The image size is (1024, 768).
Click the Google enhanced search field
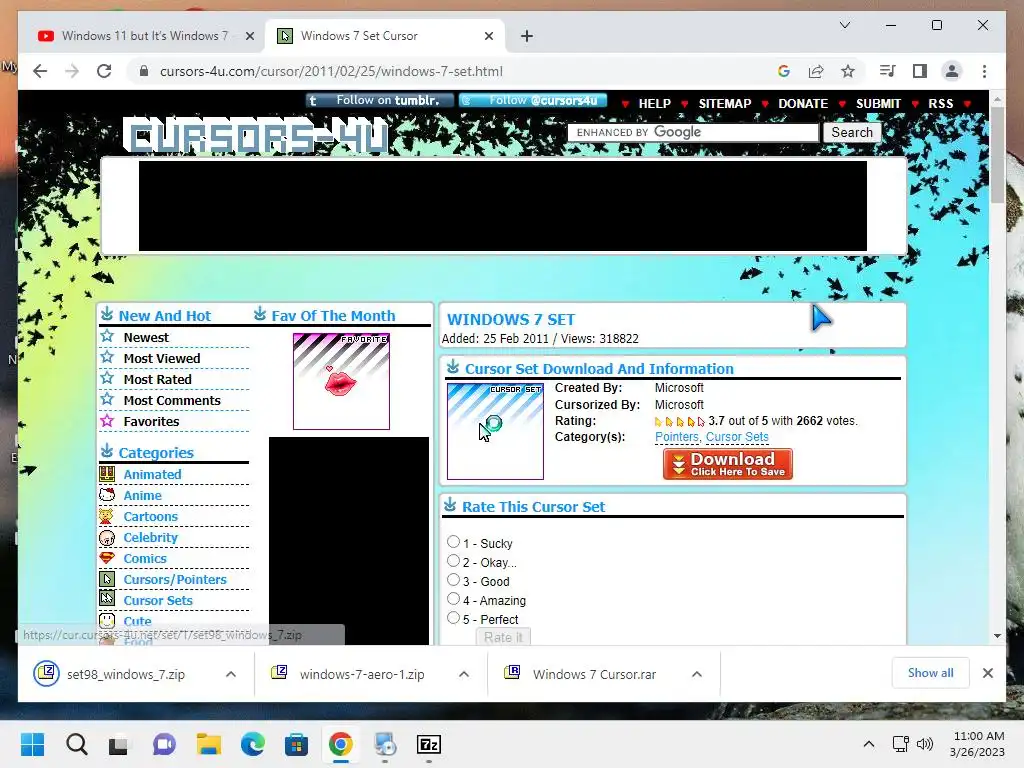693,133
